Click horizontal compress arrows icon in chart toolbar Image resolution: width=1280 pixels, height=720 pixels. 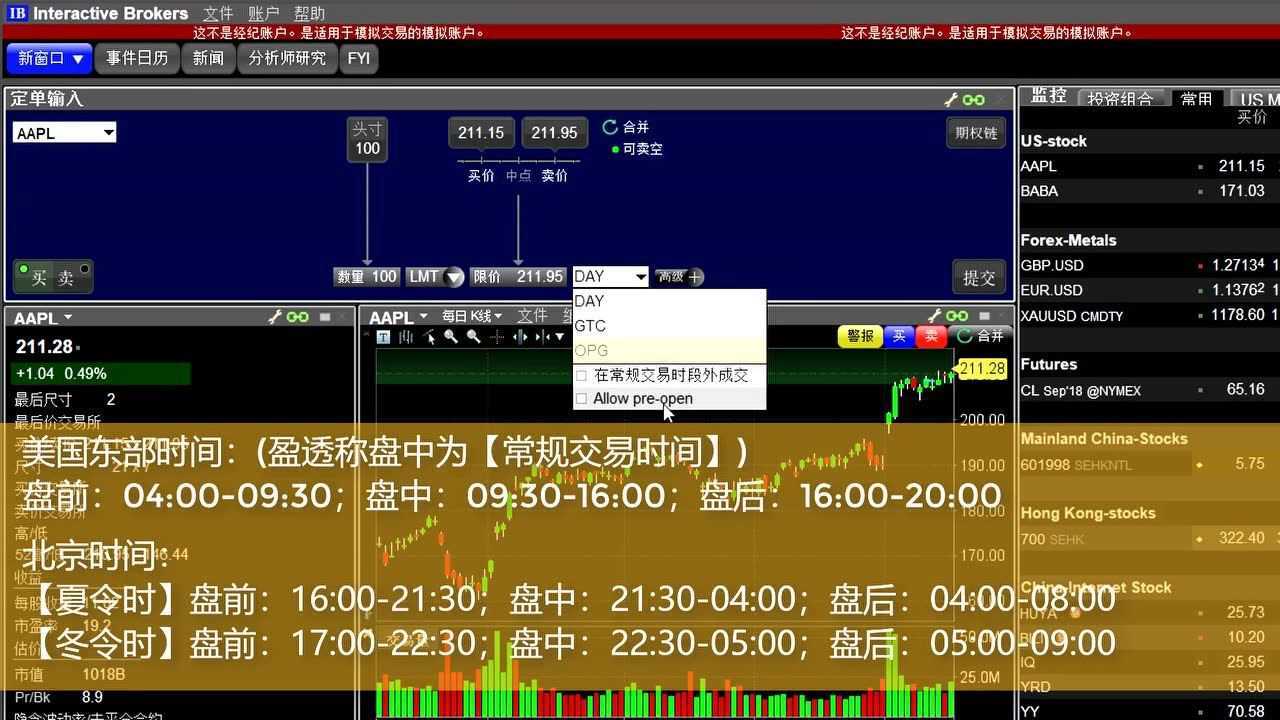[x=542, y=337]
